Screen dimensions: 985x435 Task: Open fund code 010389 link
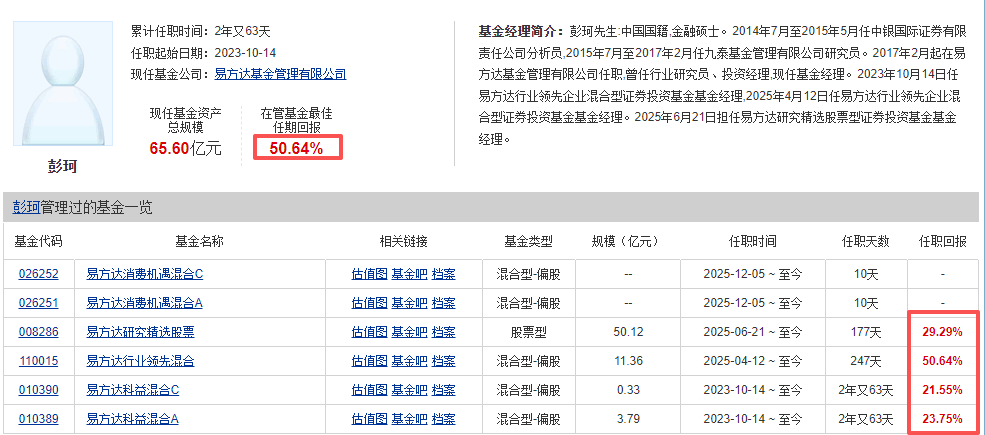38,419
